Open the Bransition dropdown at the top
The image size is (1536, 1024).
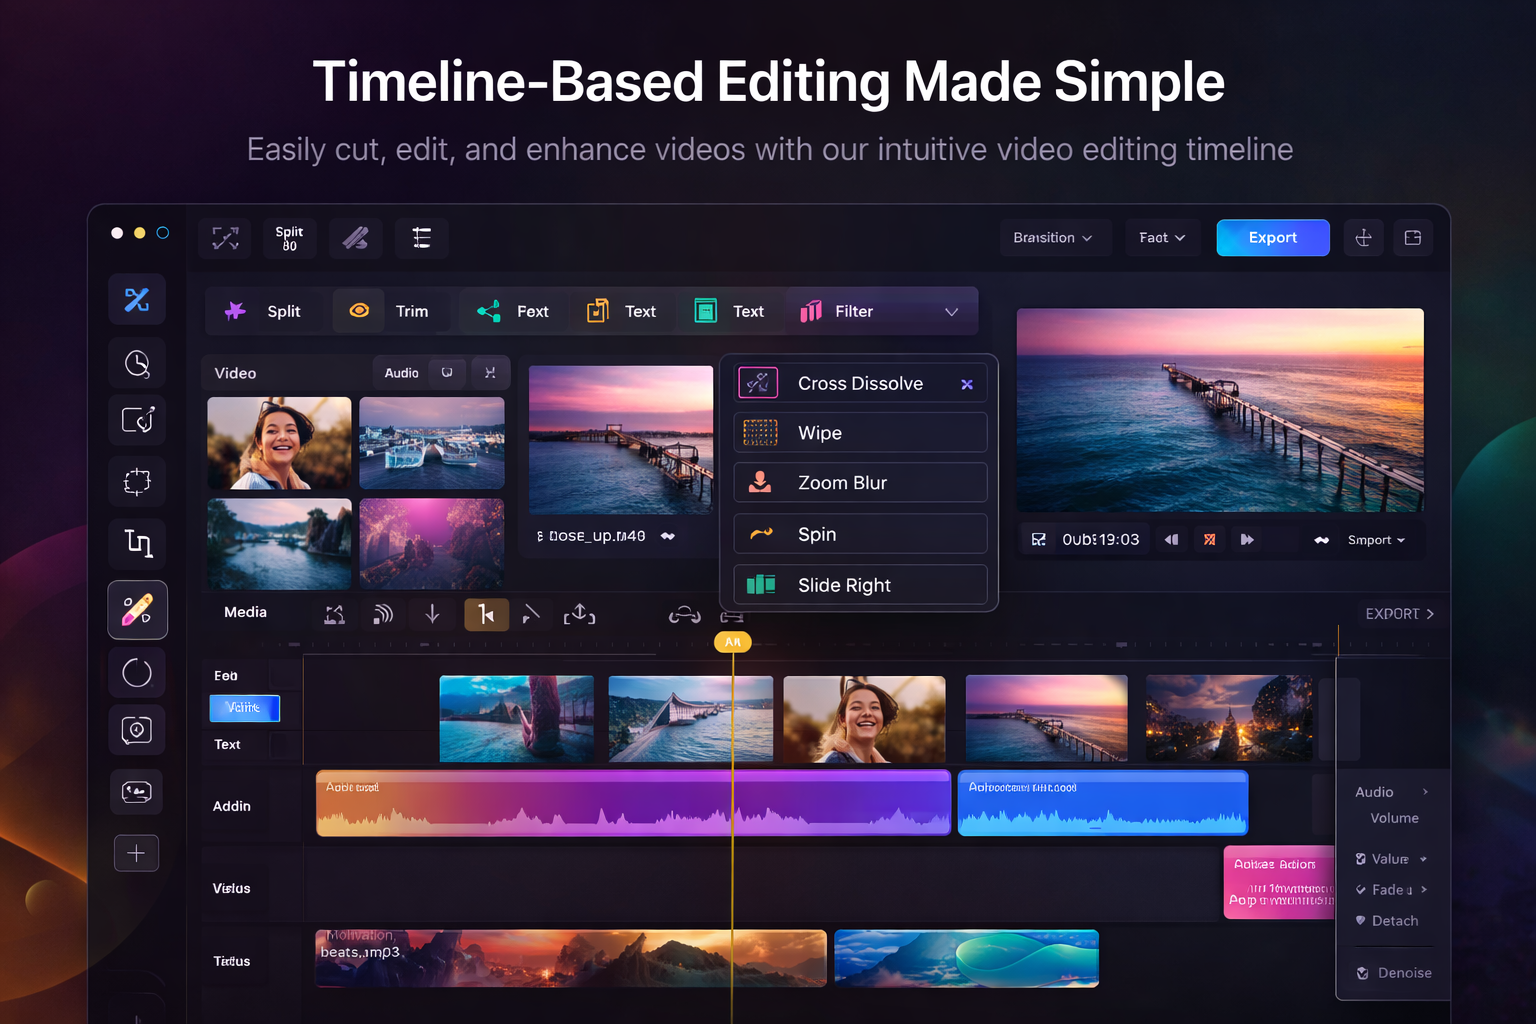coord(1055,237)
